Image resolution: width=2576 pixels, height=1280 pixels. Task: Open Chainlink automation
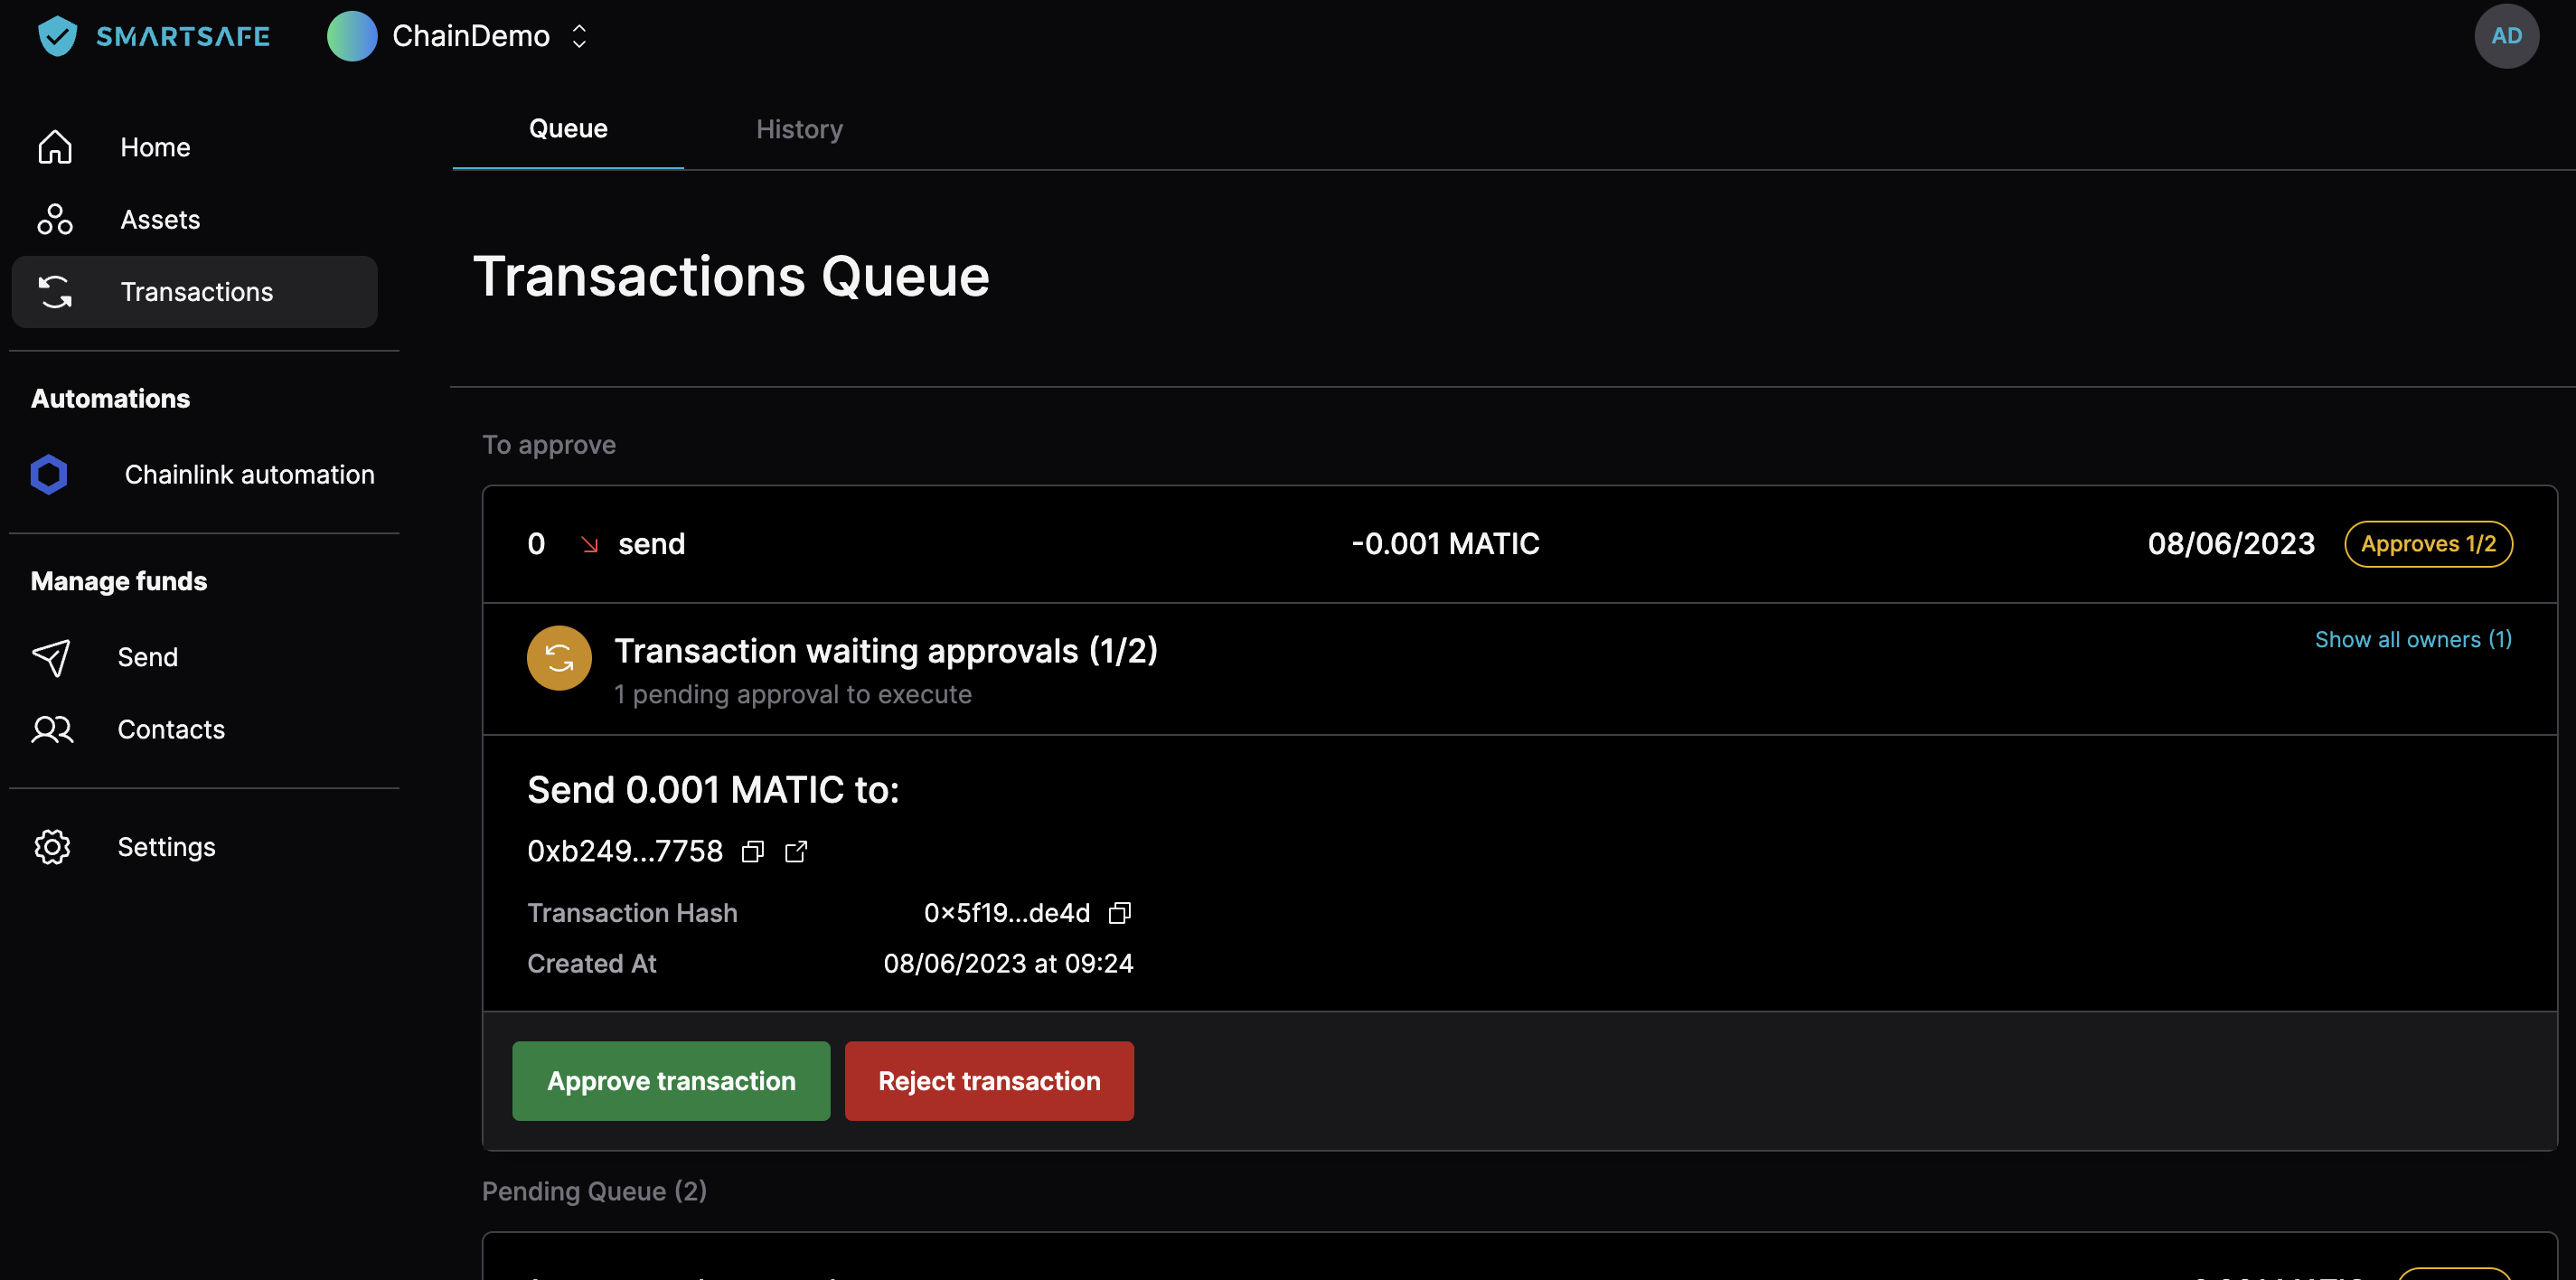(x=248, y=474)
